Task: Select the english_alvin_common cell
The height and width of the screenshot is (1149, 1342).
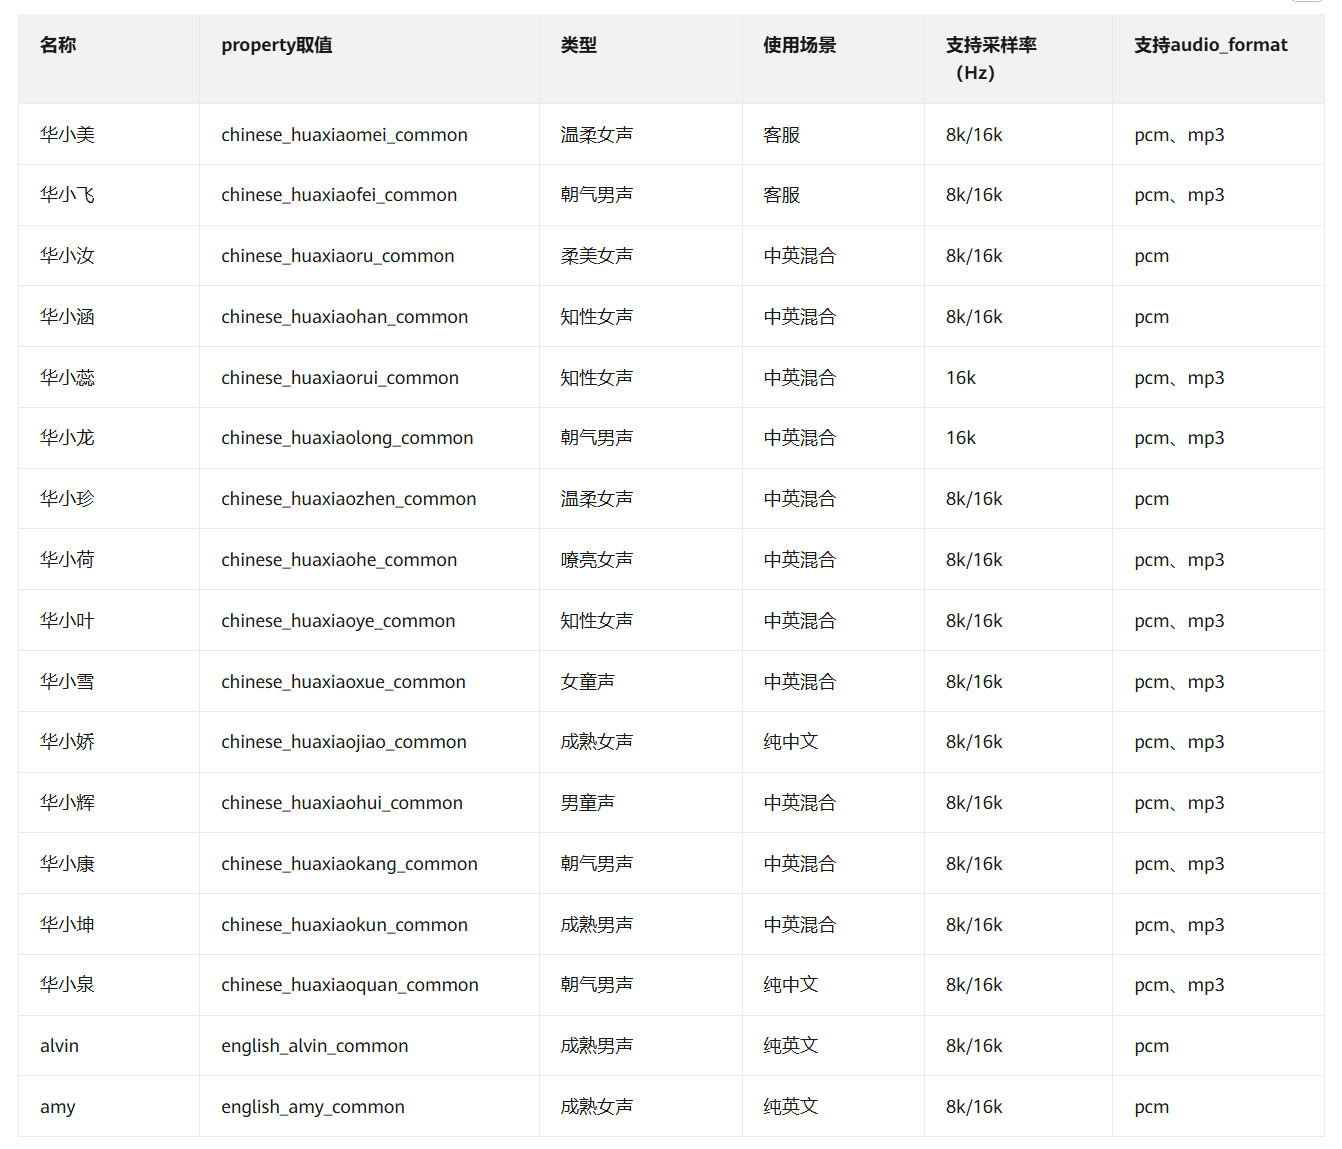Action: tap(314, 1046)
